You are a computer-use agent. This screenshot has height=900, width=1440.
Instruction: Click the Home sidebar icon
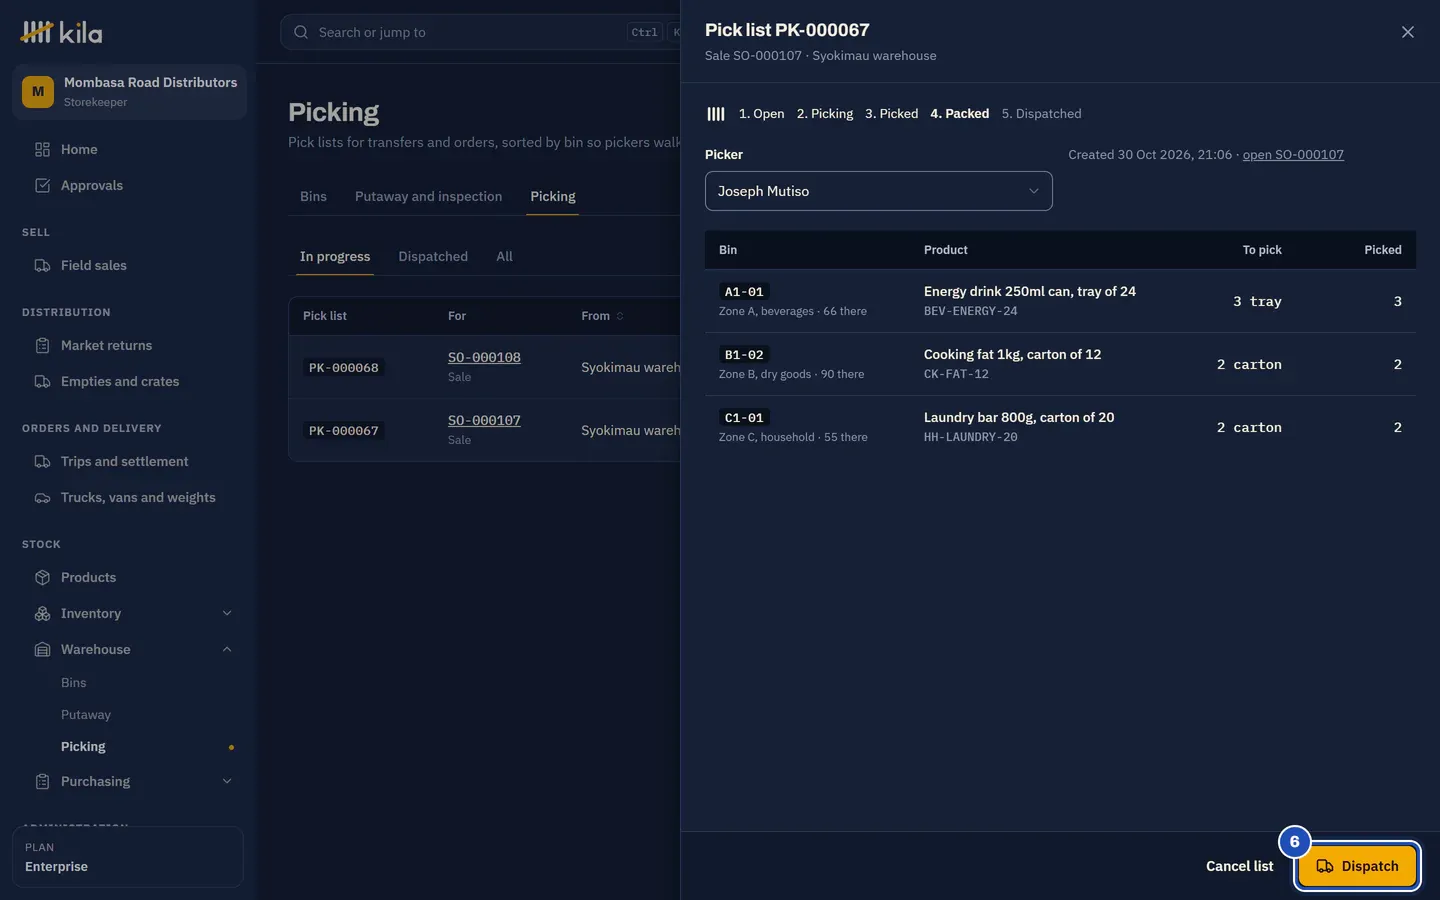[42, 150]
